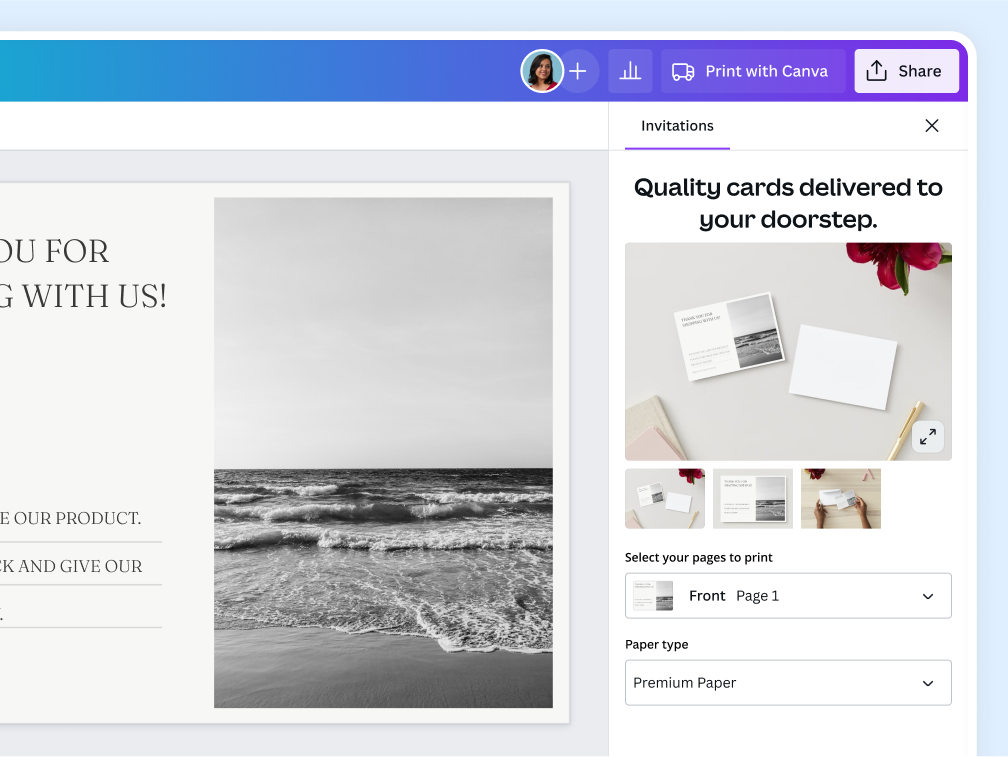Open the Front Page 1 pages dropdown
Screen dimensions: 1008x757
[x=788, y=596]
